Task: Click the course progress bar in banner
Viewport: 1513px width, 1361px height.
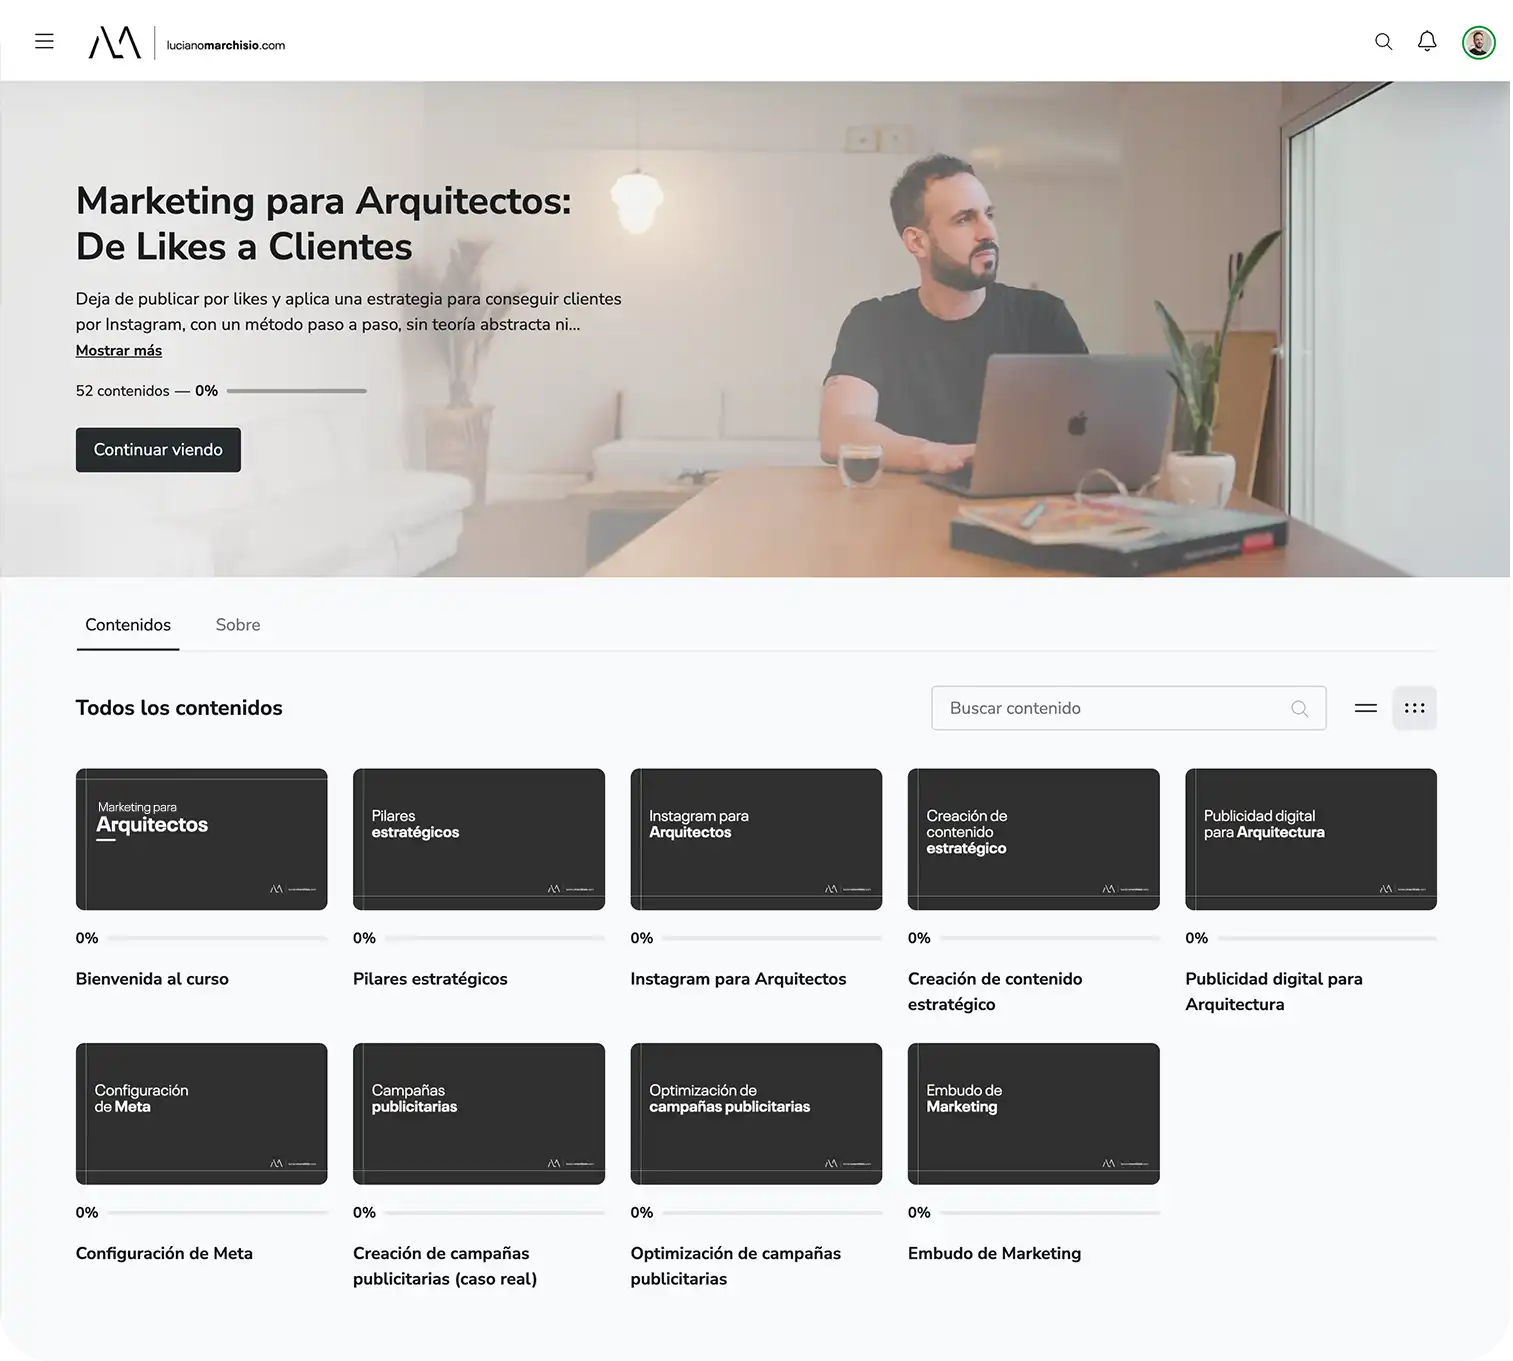Action: (x=296, y=391)
